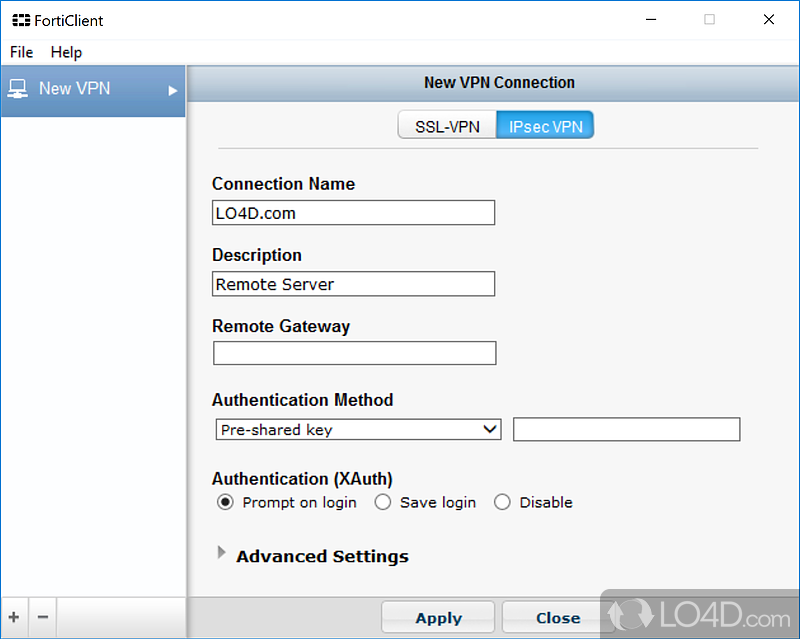Choose the Save login option

[382, 502]
